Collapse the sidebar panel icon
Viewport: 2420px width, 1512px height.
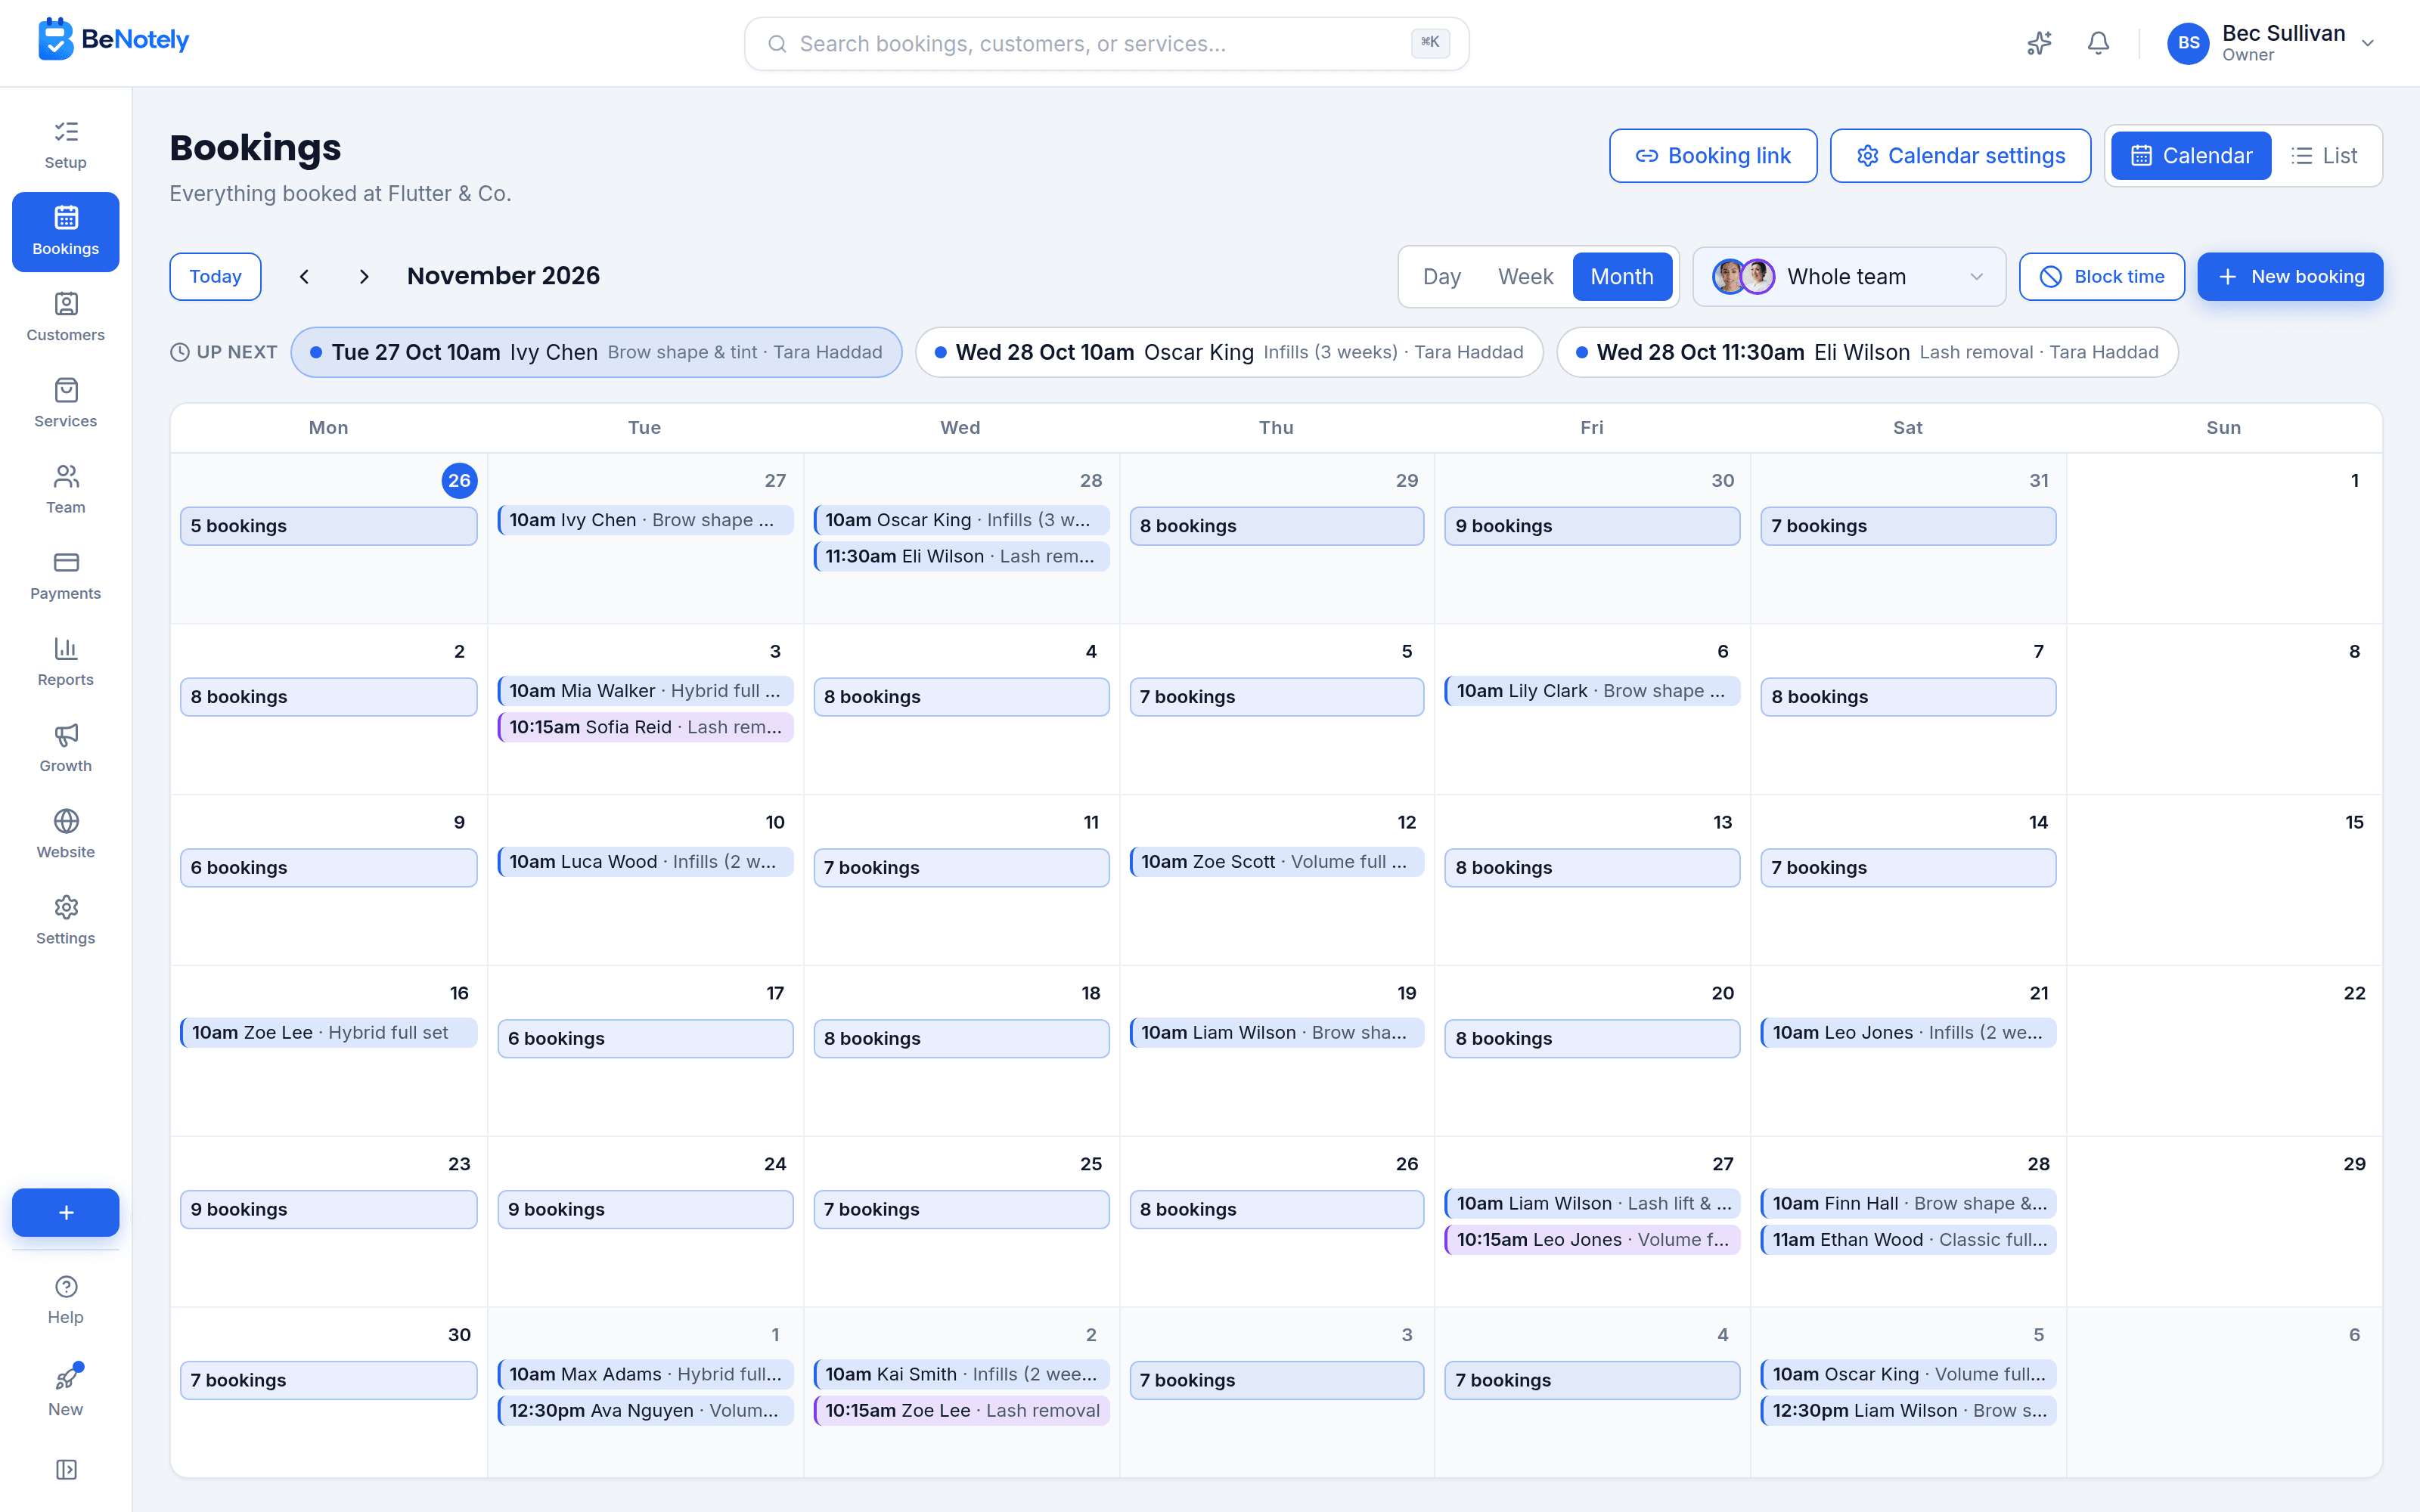tap(66, 1469)
